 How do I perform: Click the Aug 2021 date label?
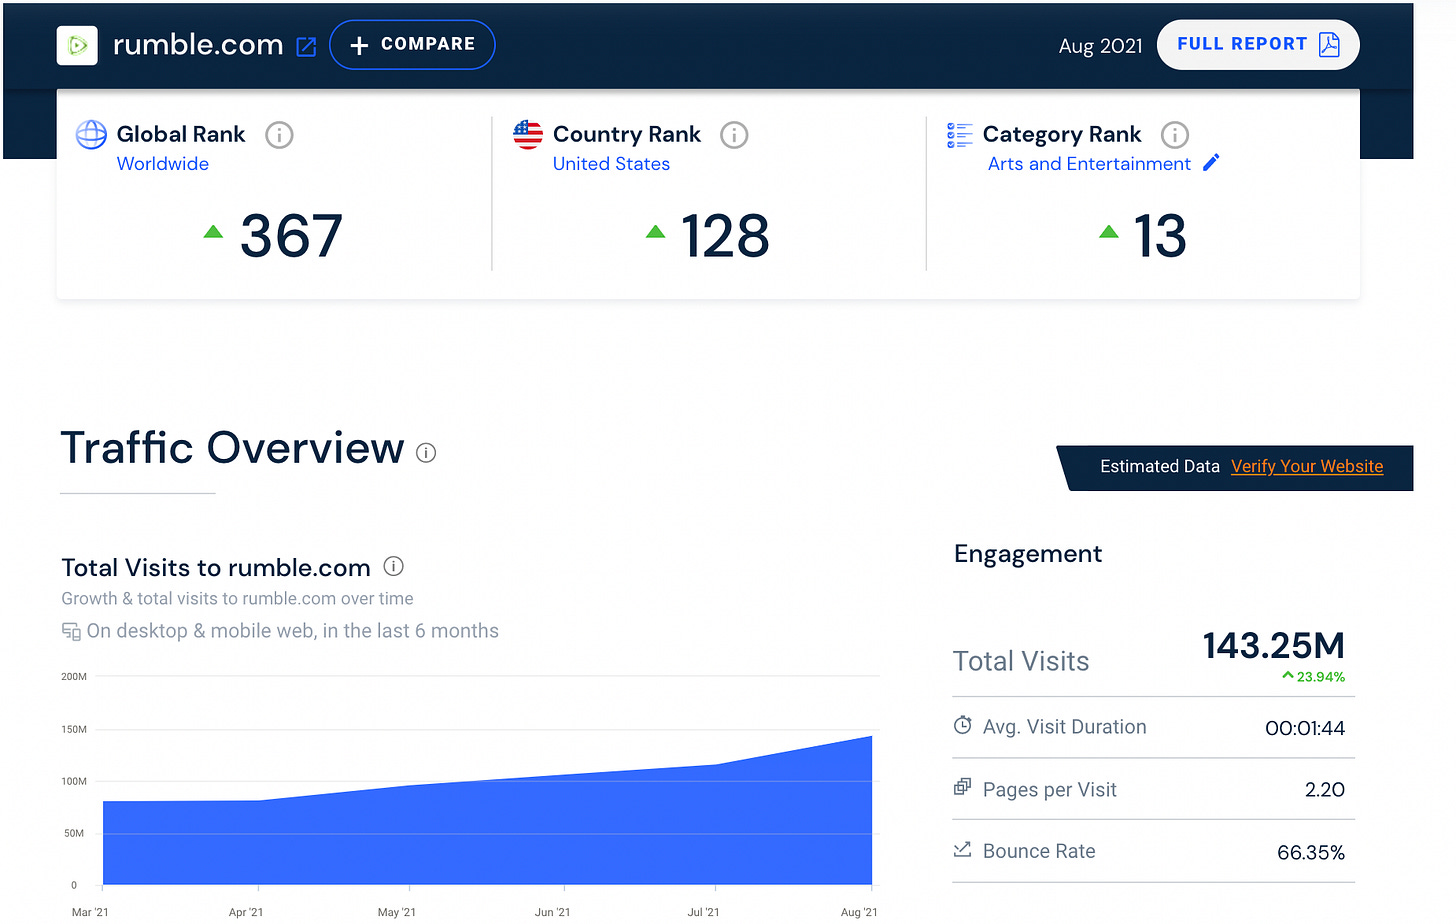tap(1100, 46)
